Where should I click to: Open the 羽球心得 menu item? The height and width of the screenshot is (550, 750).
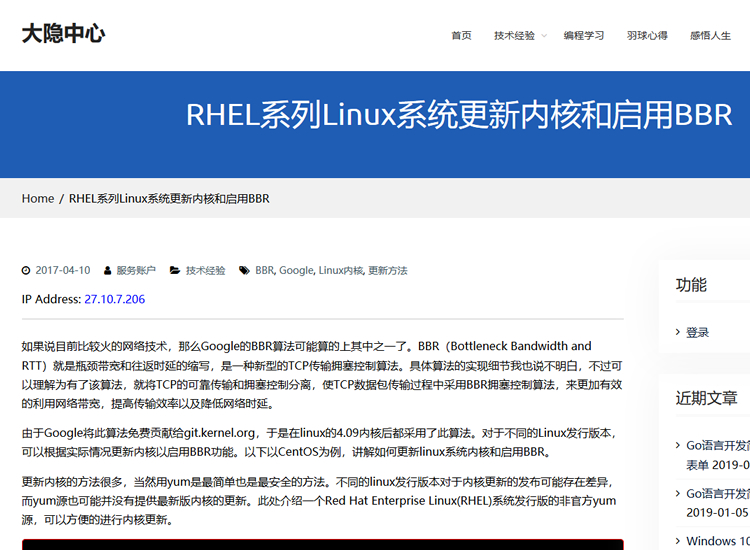pos(647,35)
